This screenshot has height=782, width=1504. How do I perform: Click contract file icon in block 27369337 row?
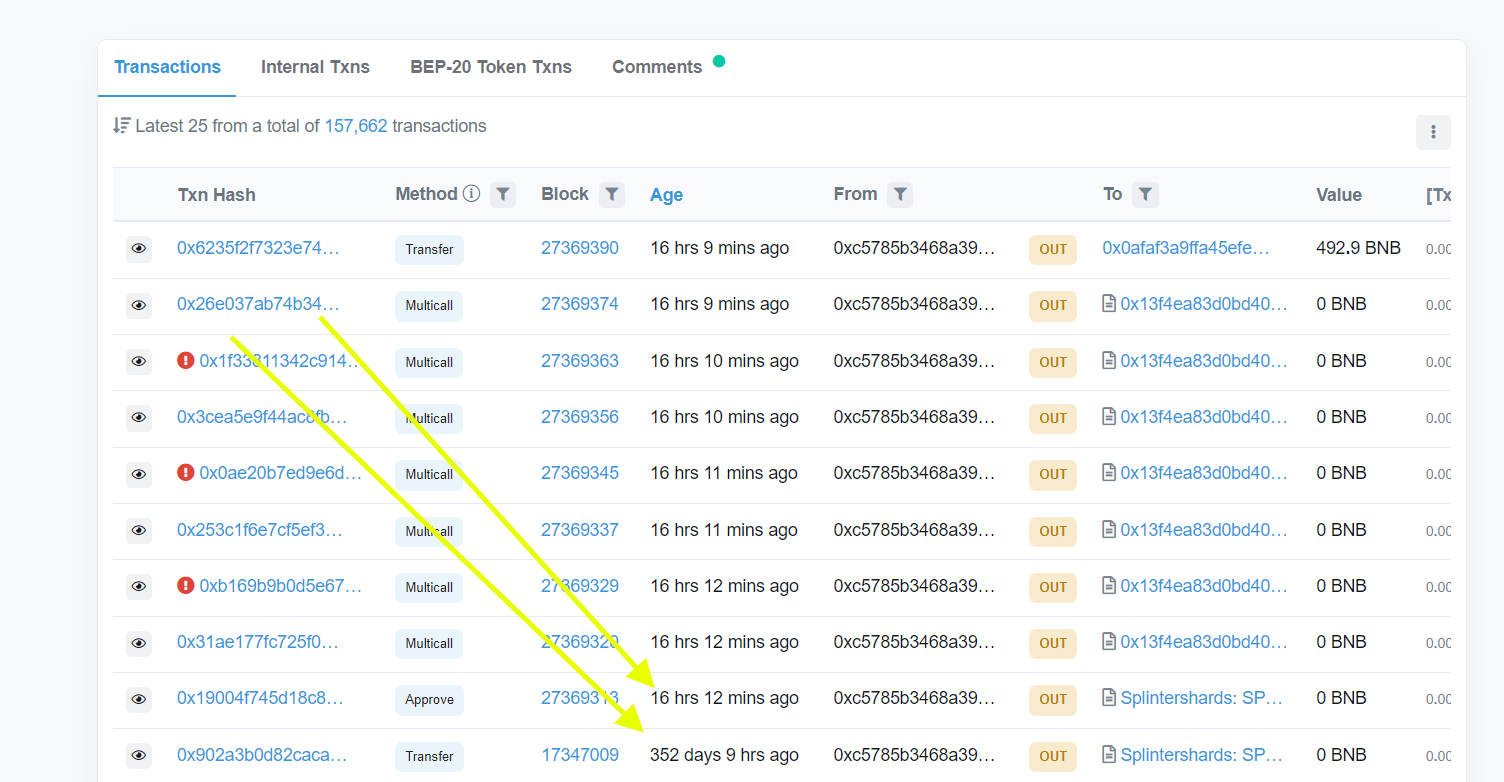(x=1109, y=530)
